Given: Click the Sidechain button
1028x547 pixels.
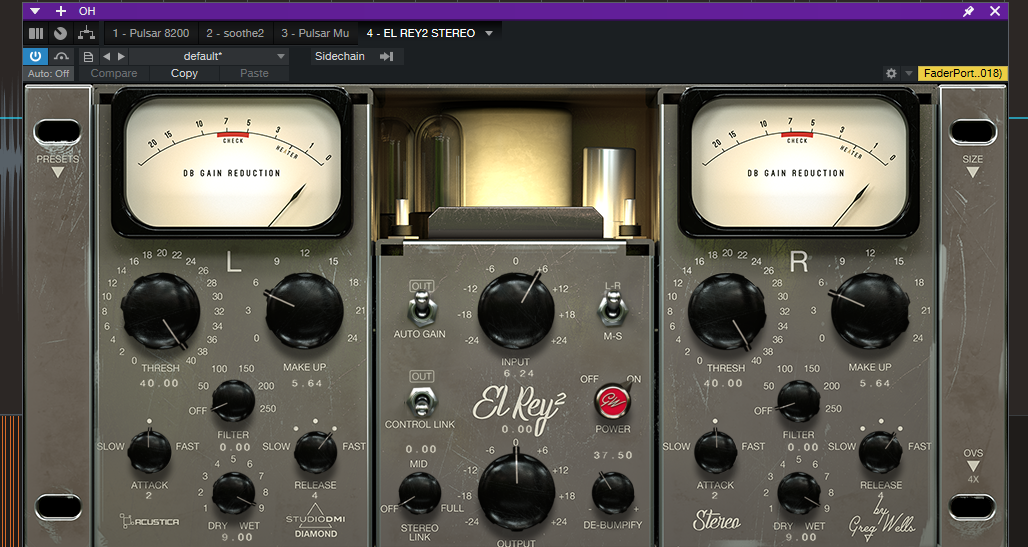Looking at the screenshot, I should pyautogui.click(x=340, y=56).
